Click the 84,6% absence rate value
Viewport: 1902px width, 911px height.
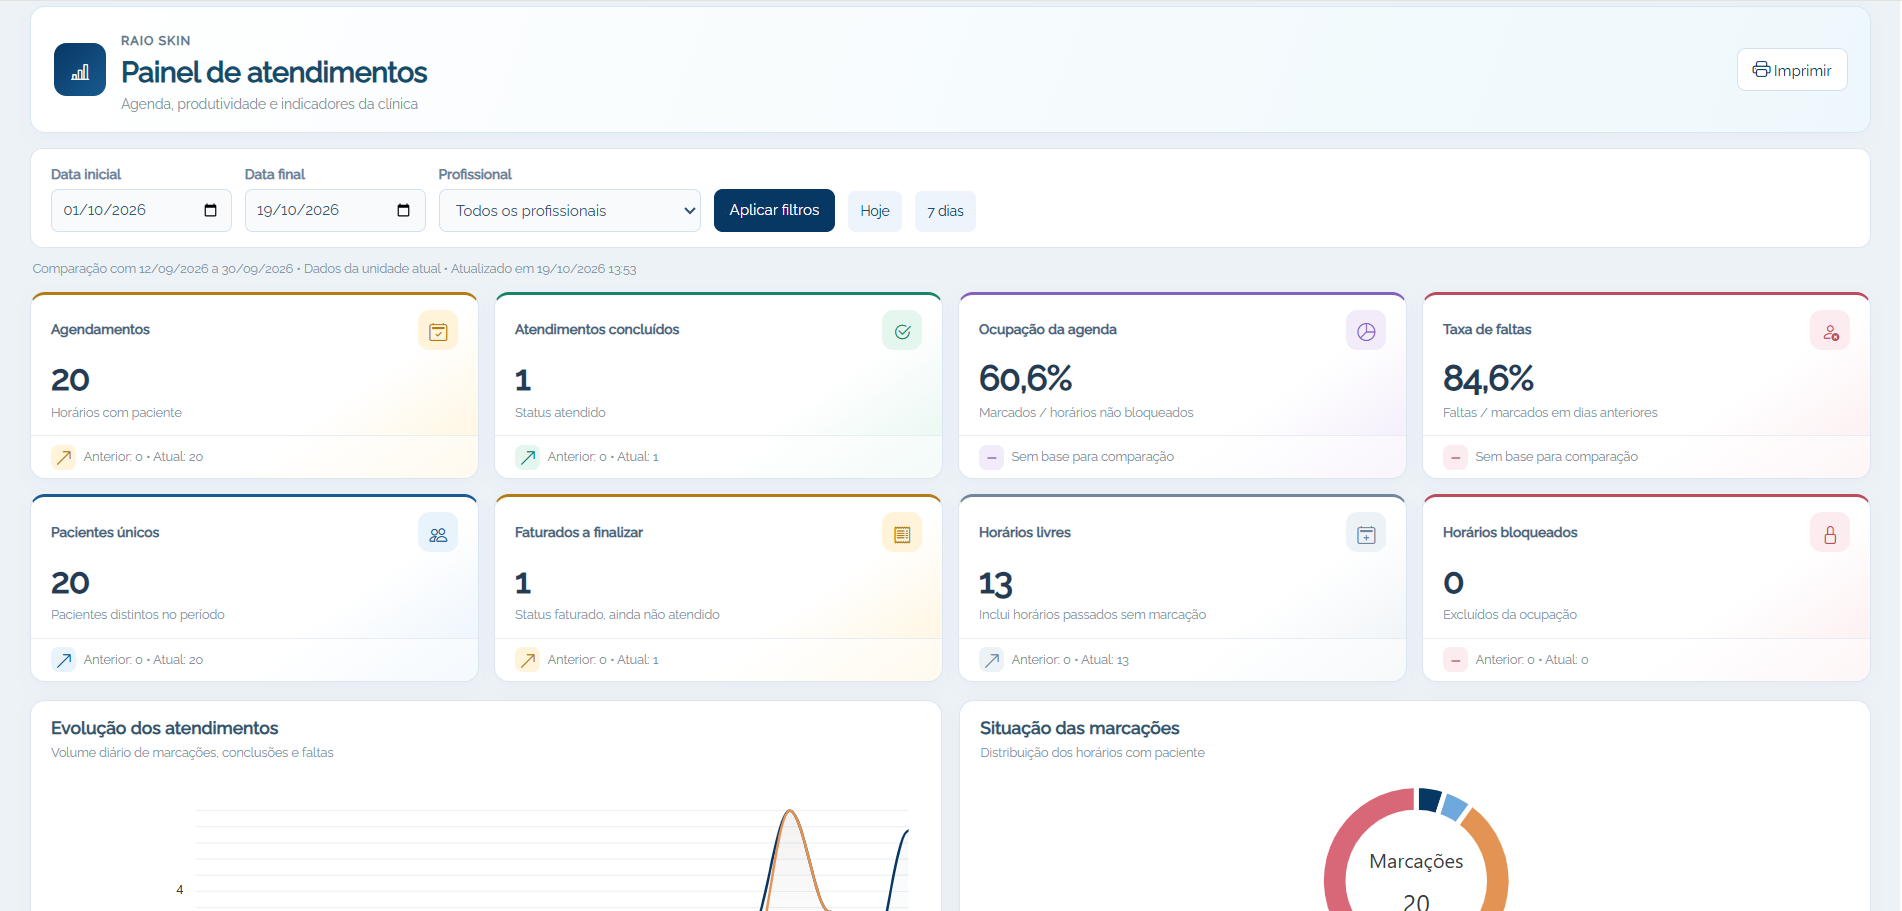1488,379
